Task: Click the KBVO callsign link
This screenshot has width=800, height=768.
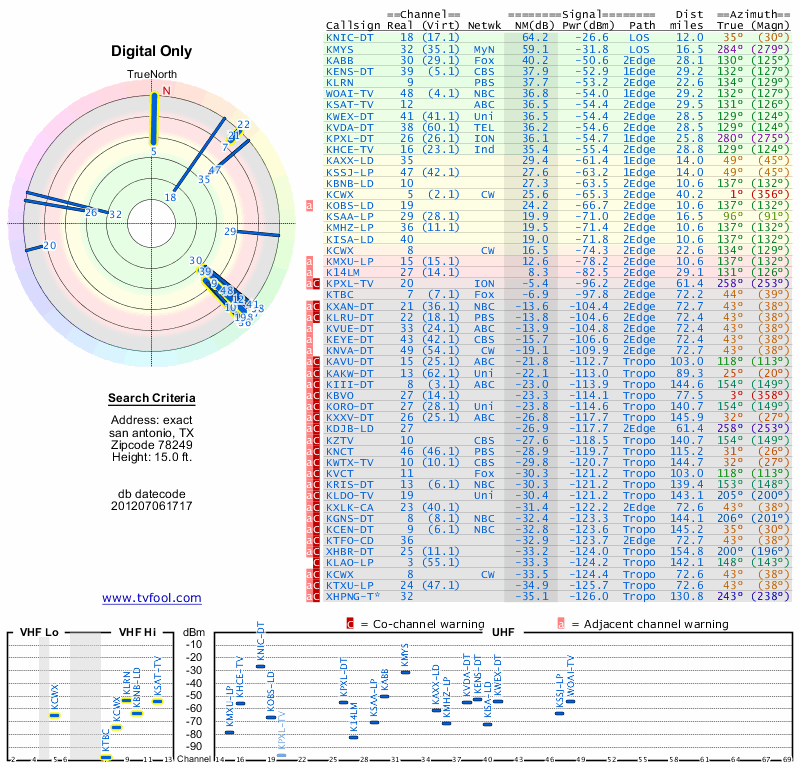Action: click(339, 395)
